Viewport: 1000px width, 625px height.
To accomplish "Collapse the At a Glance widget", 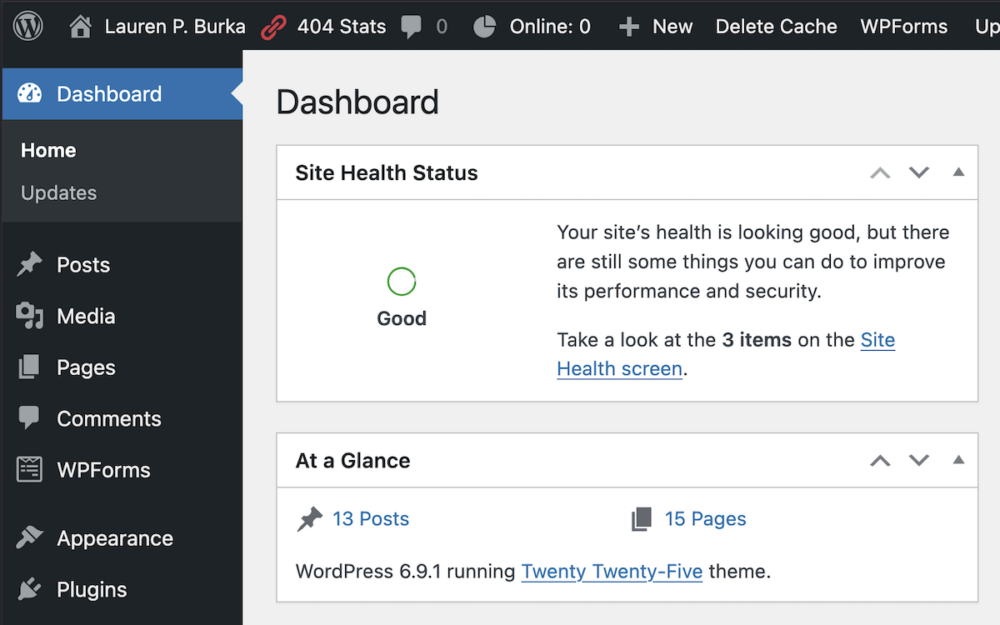I will tap(959, 461).
